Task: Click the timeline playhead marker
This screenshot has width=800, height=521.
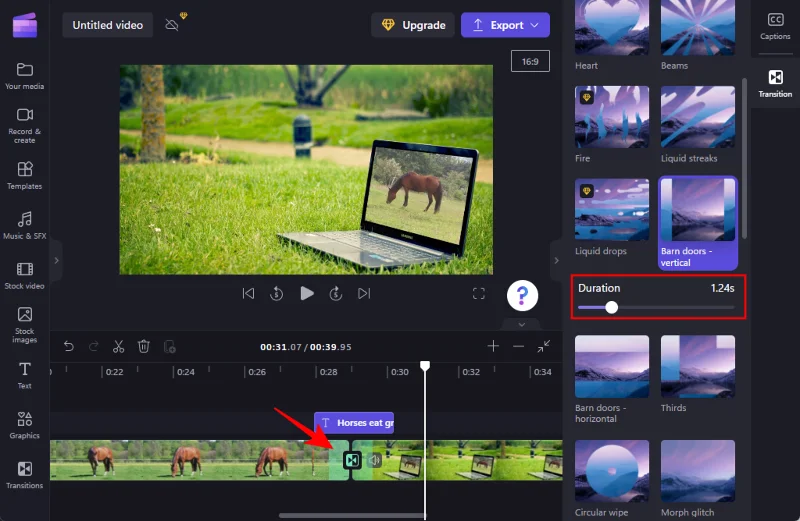Action: click(425, 365)
